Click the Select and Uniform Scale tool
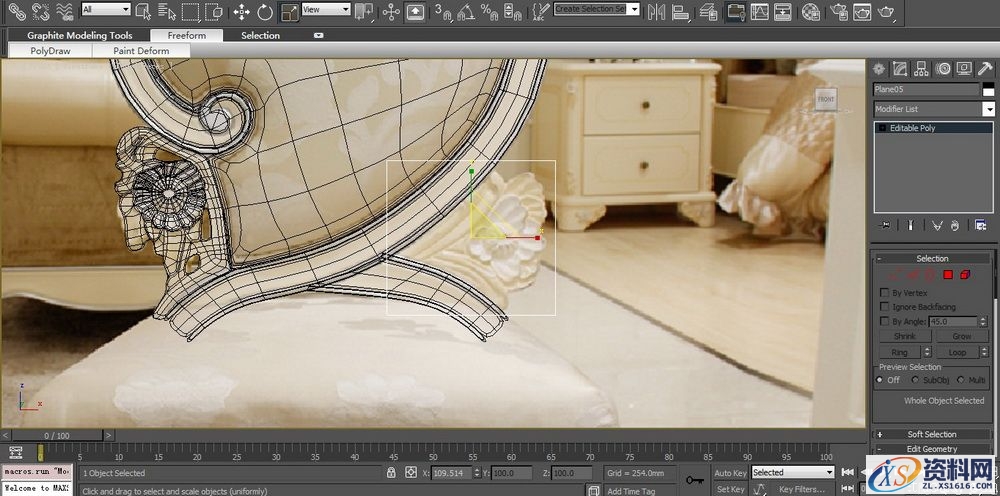The image size is (1000, 496). [x=289, y=11]
